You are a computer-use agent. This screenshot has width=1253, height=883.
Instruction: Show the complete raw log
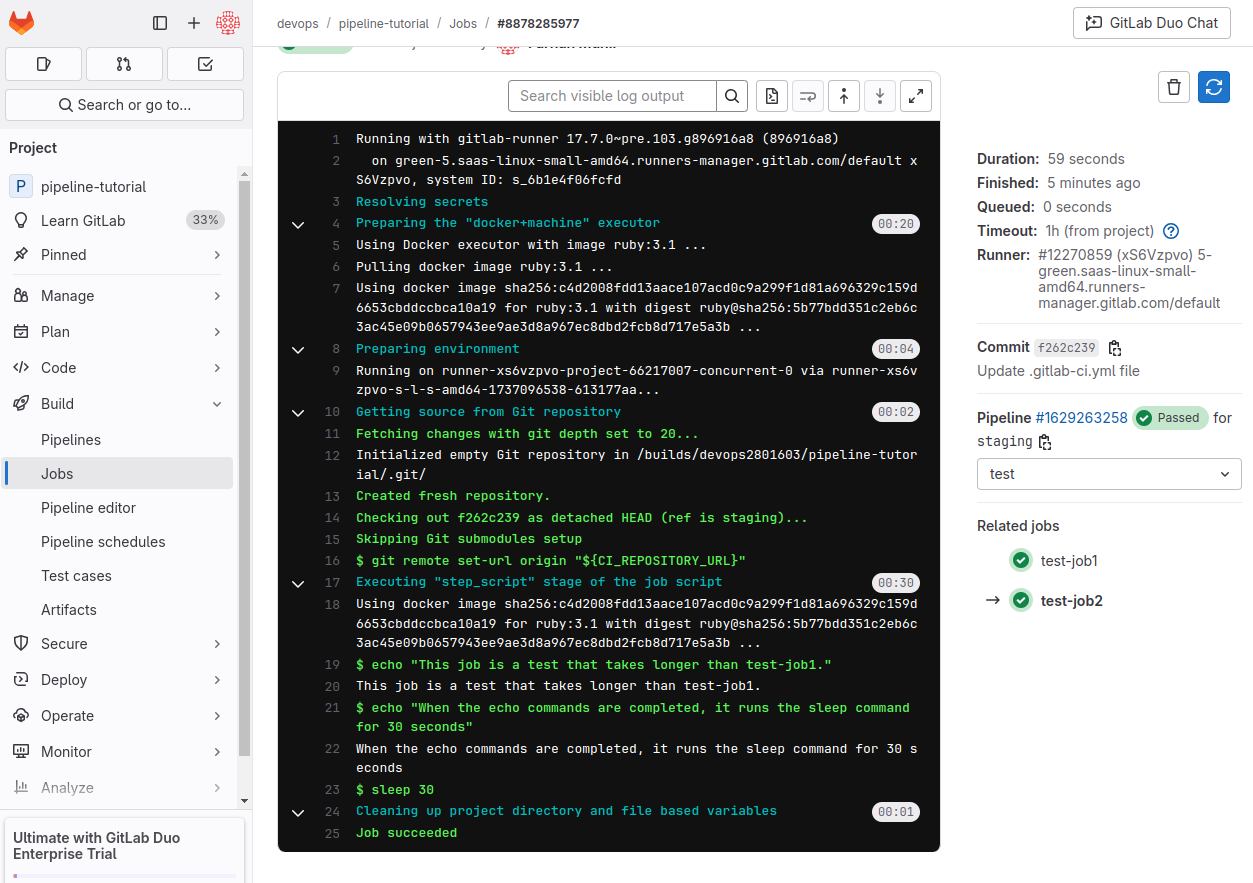pyautogui.click(x=772, y=96)
